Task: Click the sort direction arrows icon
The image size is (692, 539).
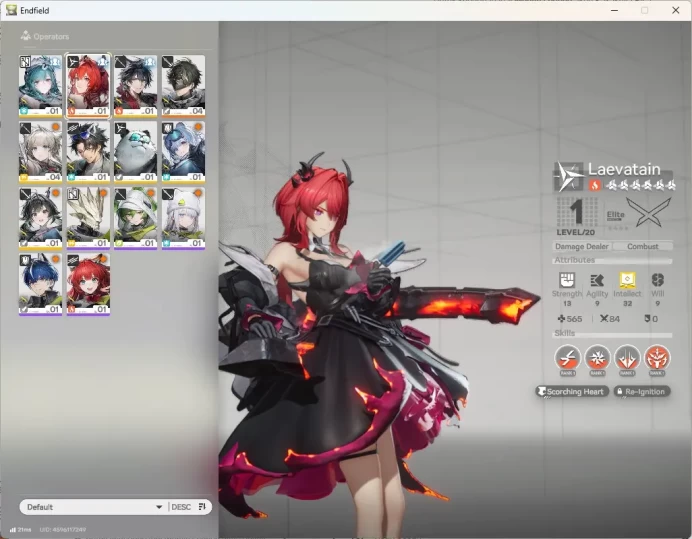Action: (x=202, y=506)
